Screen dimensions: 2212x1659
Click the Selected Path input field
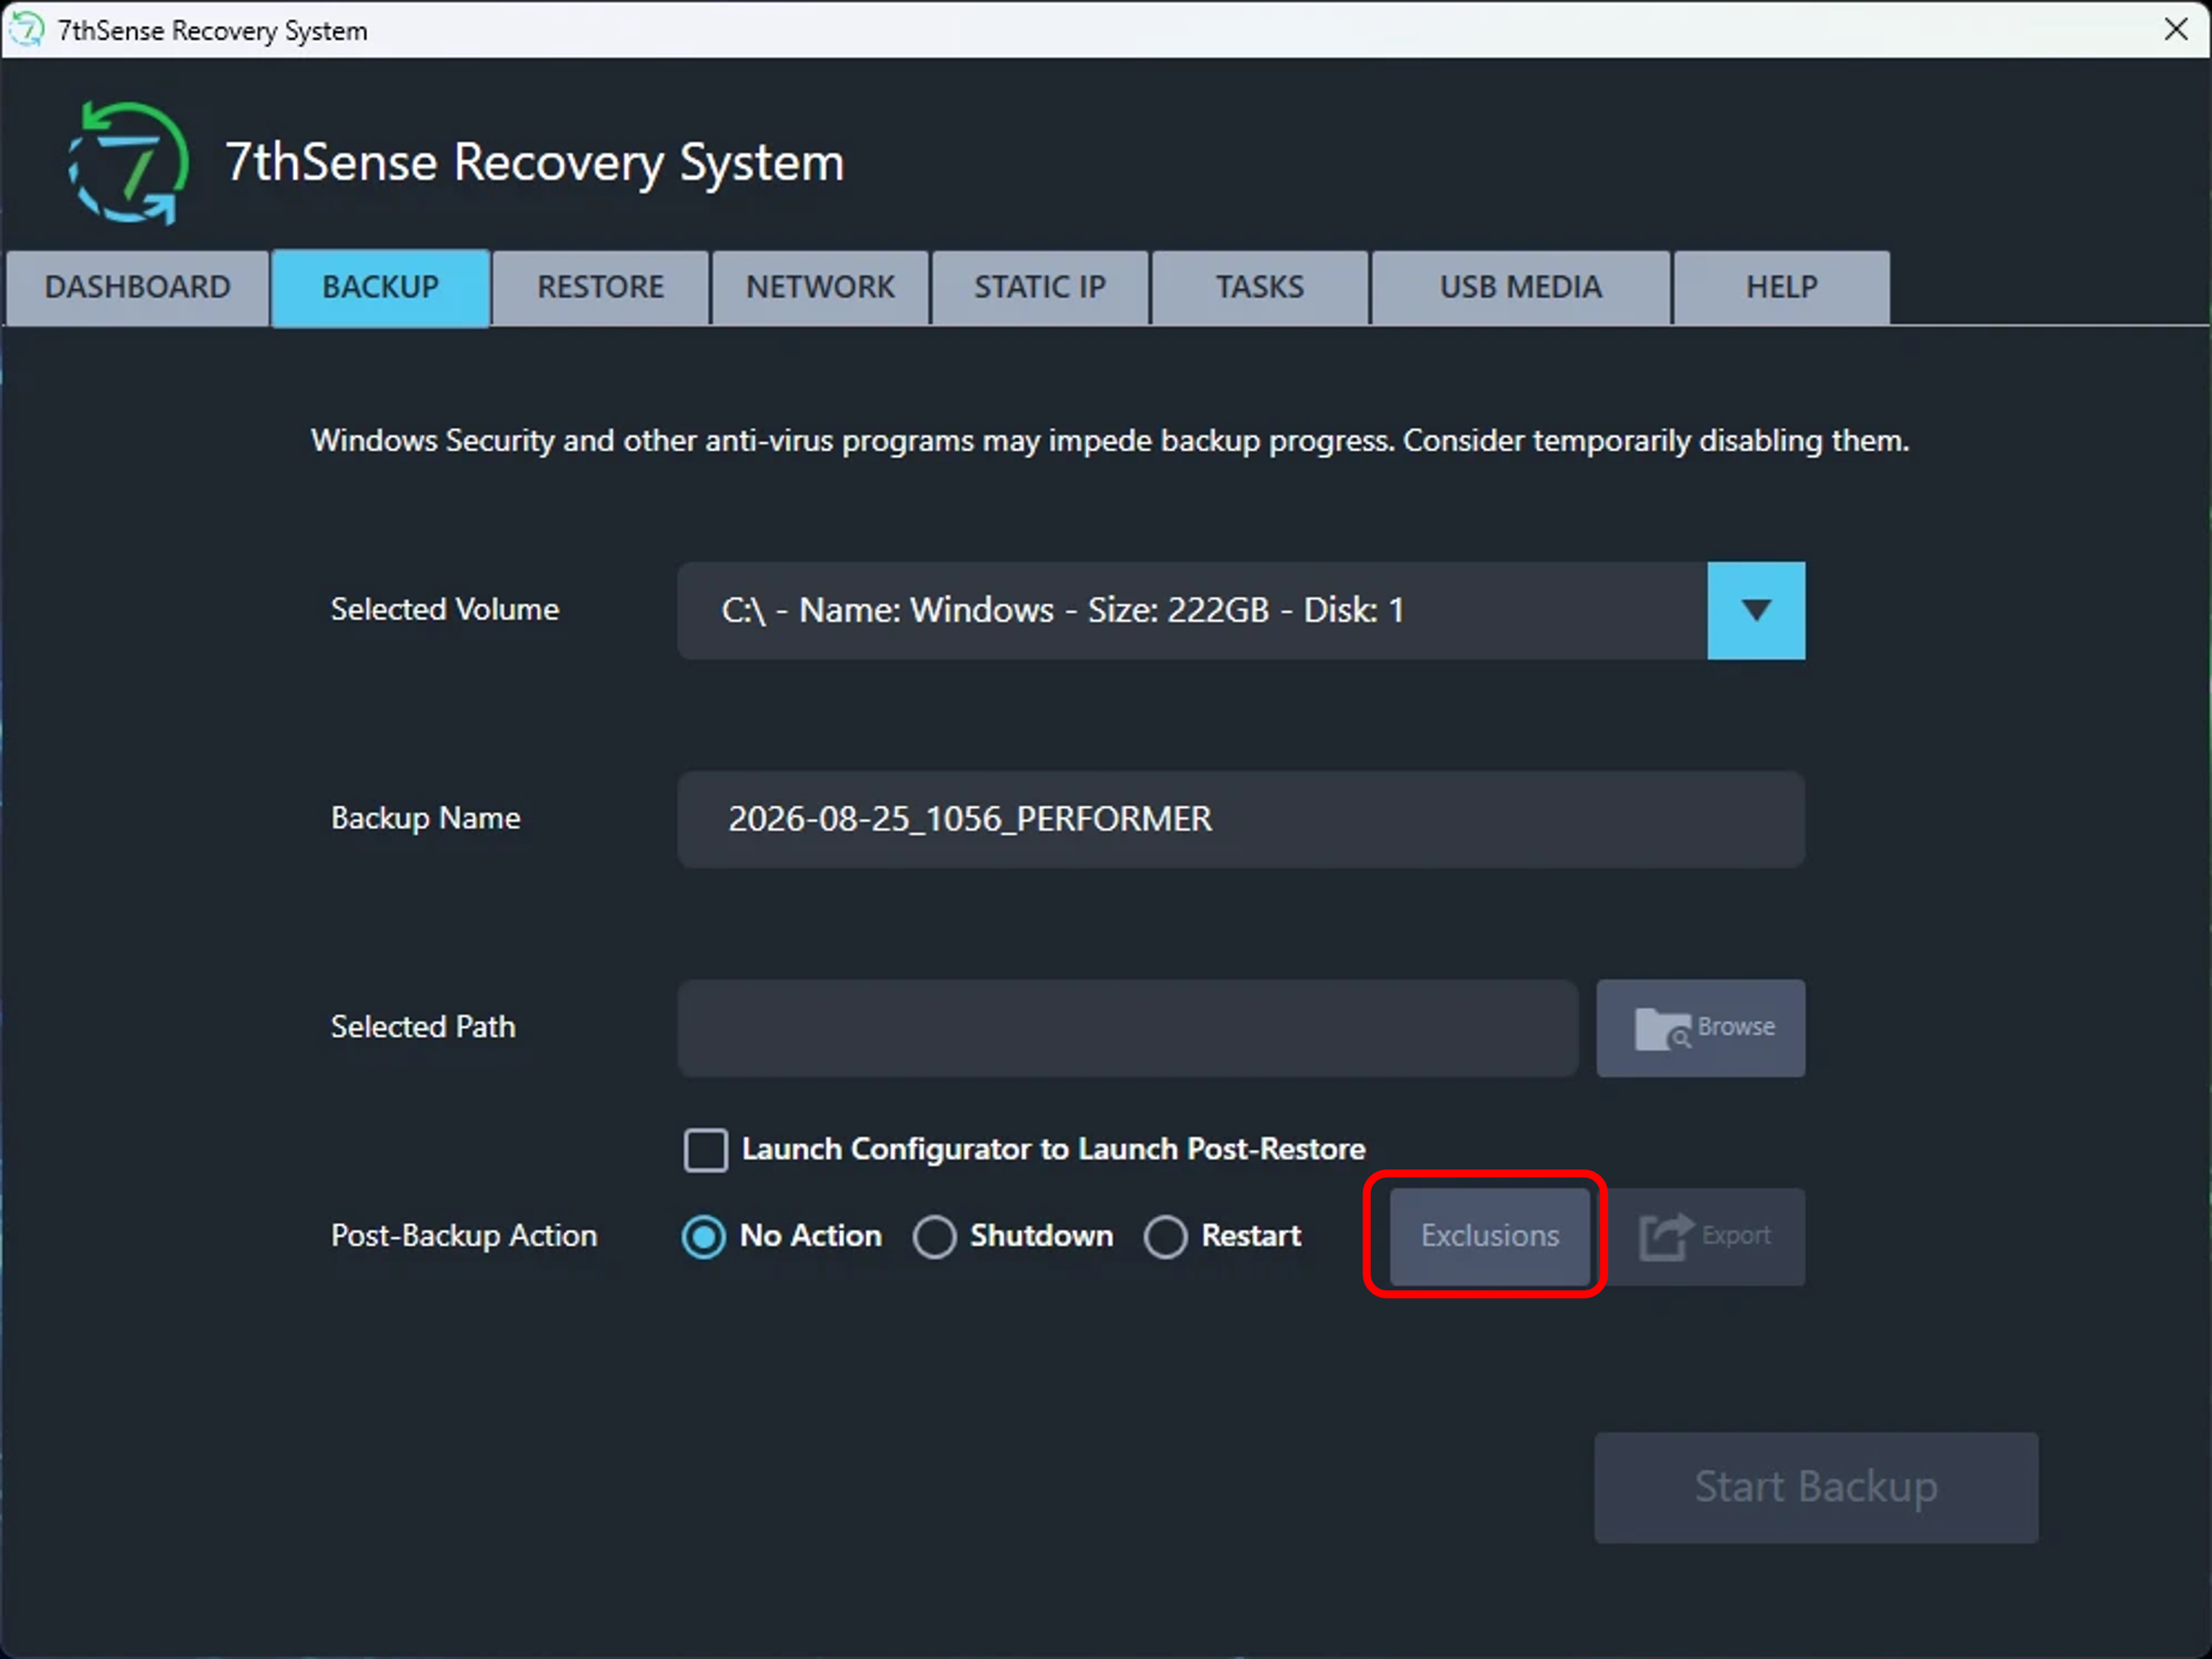pos(1128,1028)
